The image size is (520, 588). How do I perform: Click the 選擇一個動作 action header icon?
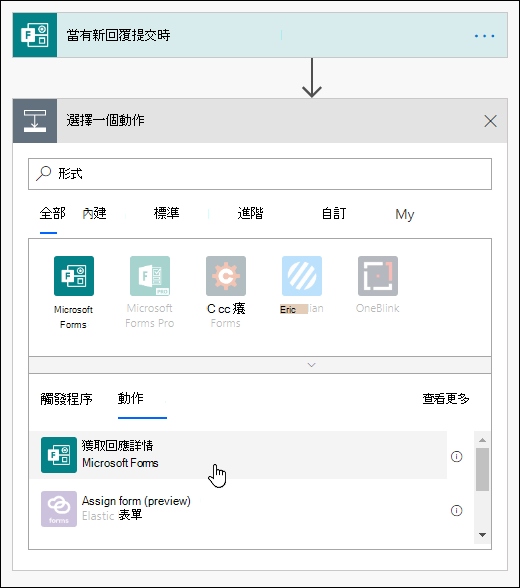[x=35, y=121]
